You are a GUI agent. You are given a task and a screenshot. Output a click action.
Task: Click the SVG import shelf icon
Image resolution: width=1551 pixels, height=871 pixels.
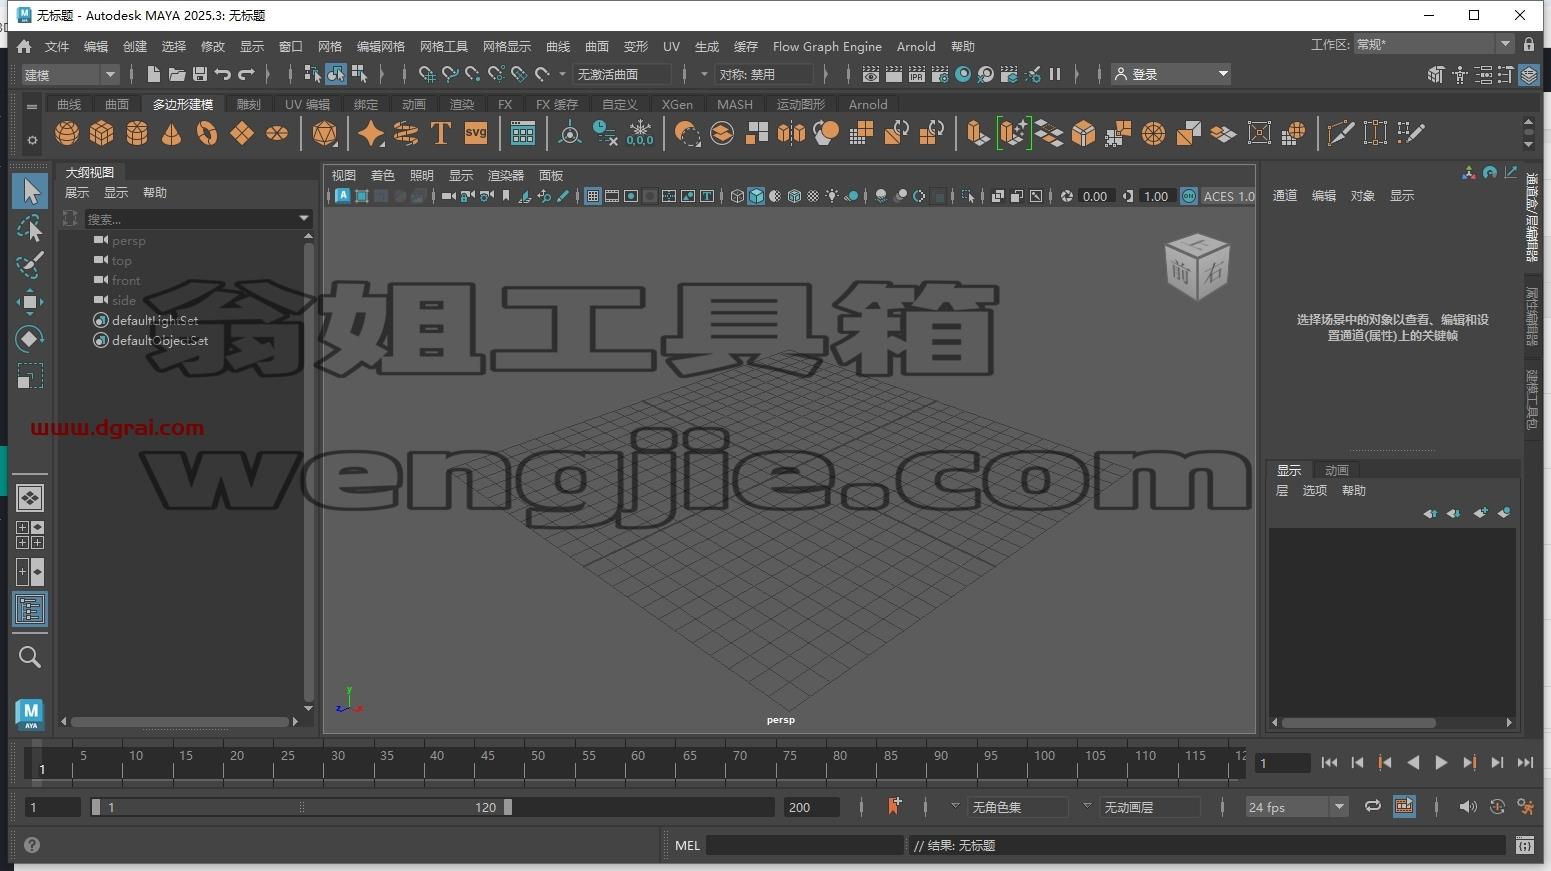[476, 133]
